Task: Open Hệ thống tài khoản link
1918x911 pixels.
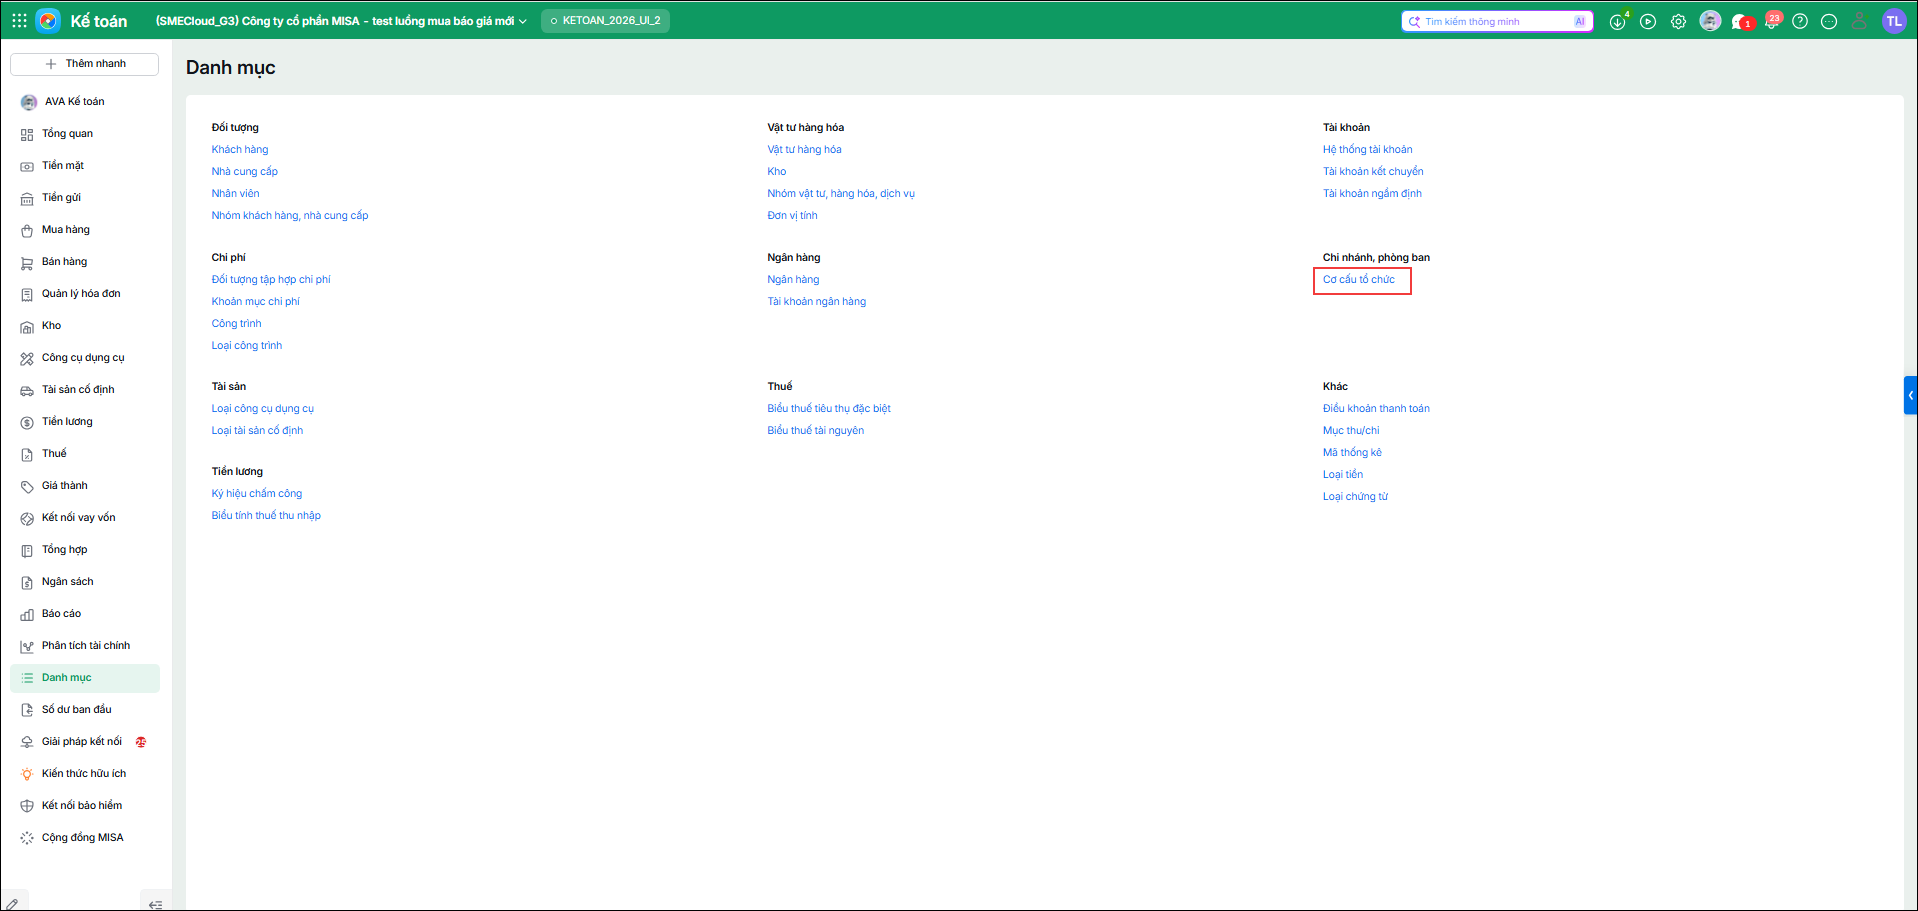Action: click(1367, 150)
